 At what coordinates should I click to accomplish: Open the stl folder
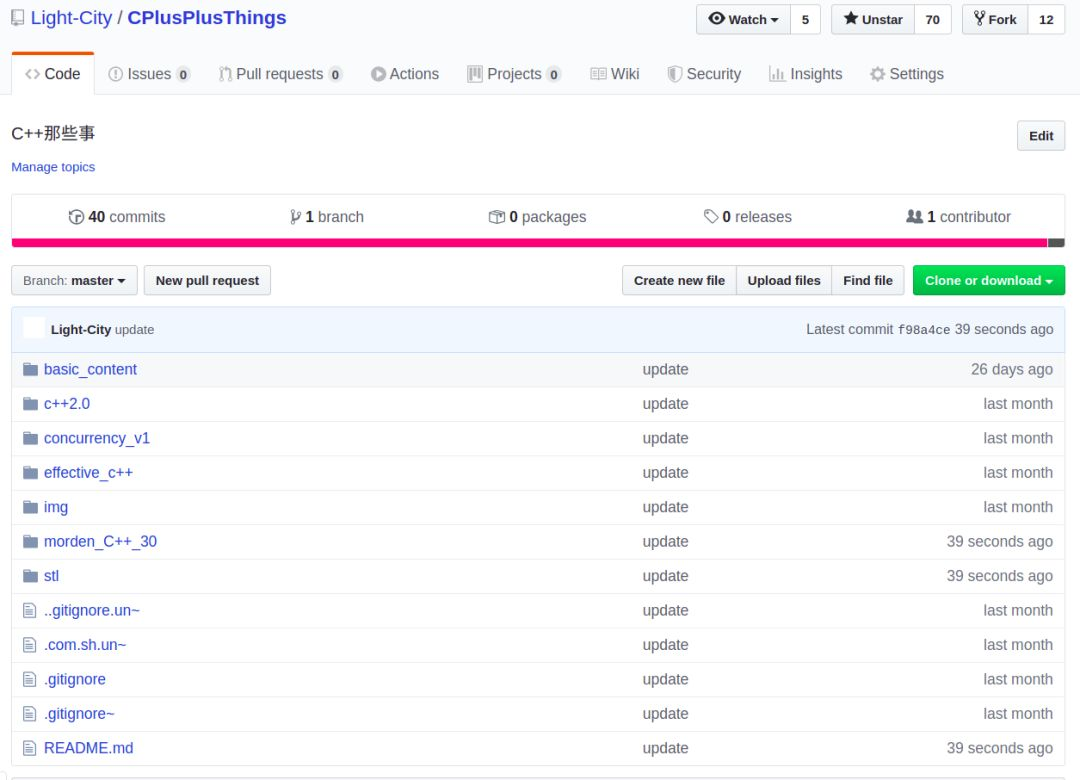coord(52,576)
